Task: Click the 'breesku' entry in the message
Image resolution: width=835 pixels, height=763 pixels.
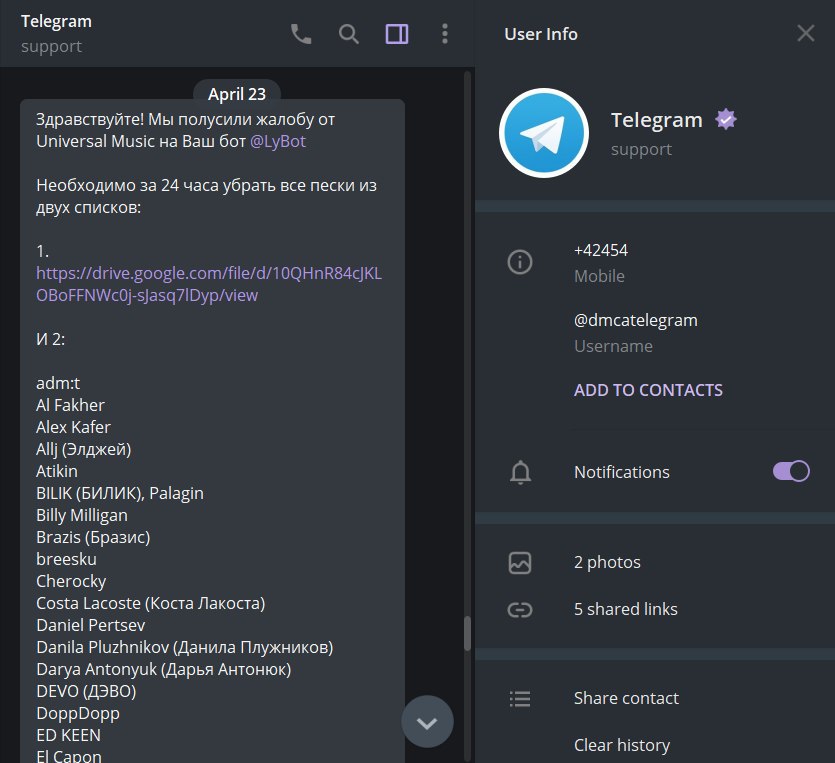Action: click(x=66, y=559)
